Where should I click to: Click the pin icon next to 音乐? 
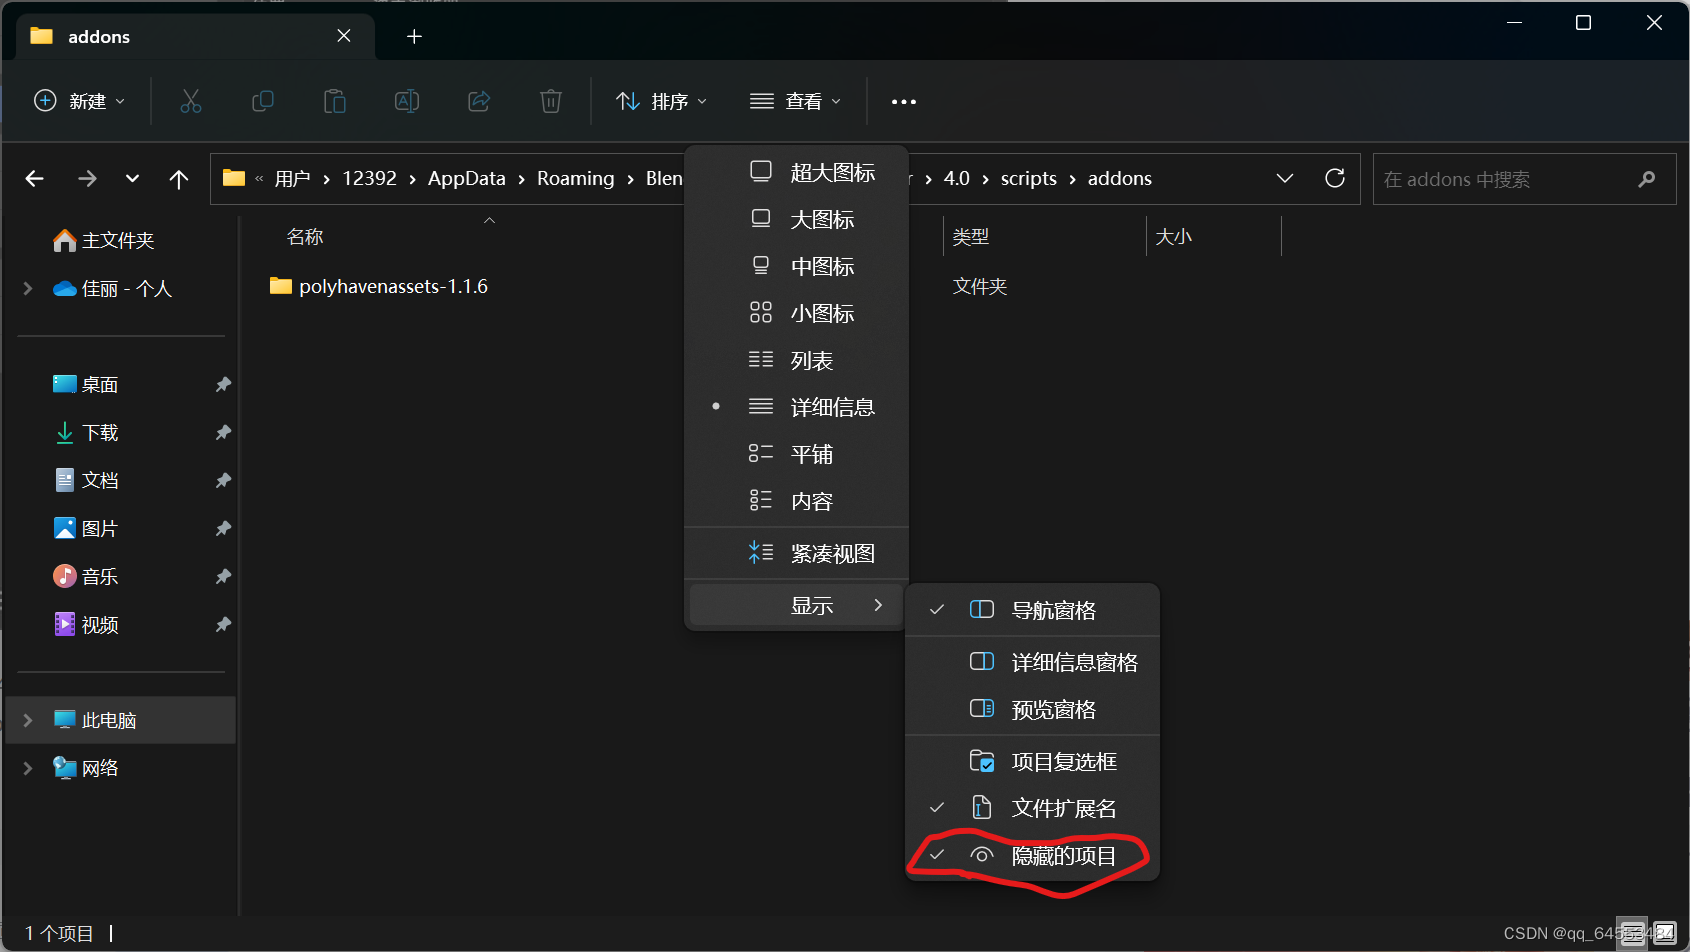tap(223, 576)
